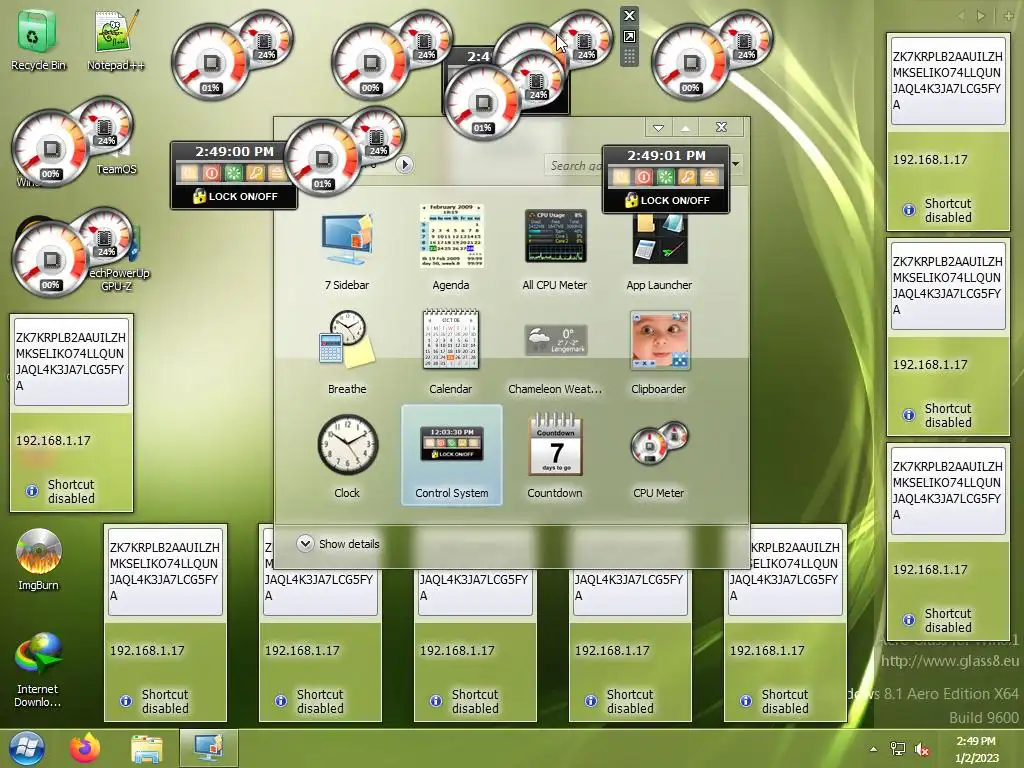Image resolution: width=1024 pixels, height=768 pixels.
Task: Click red power icon on 2:49:00 PM gadget
Action: [211, 173]
